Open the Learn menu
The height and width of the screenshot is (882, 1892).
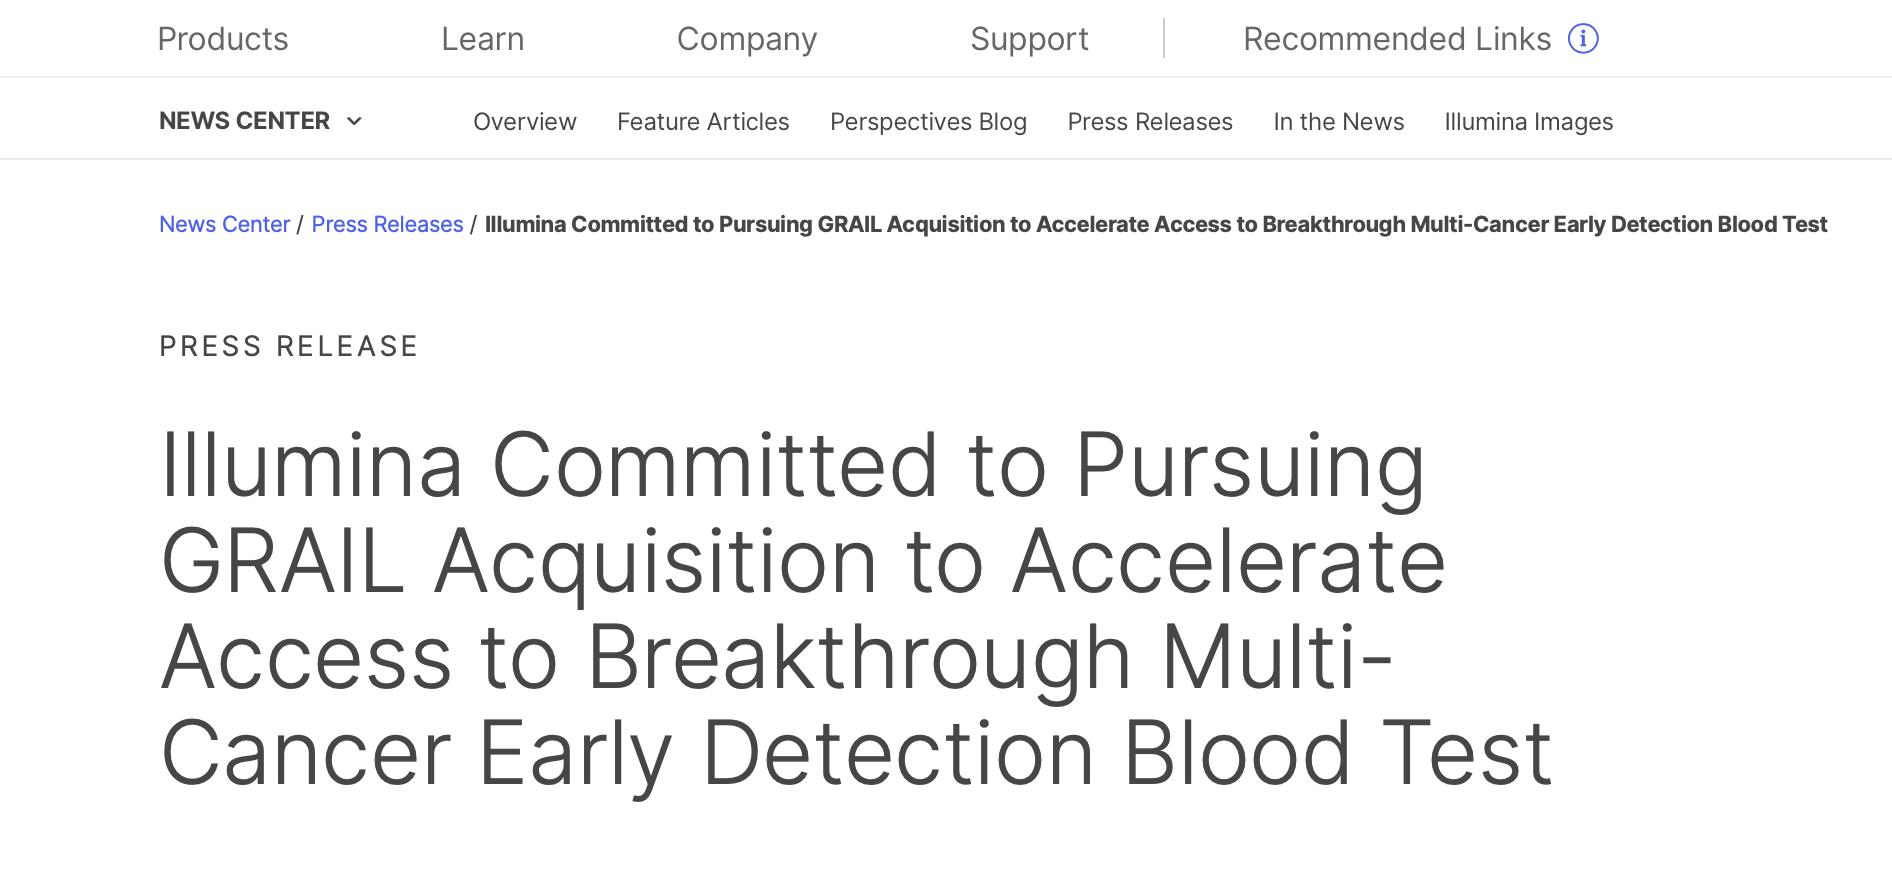pos(483,39)
